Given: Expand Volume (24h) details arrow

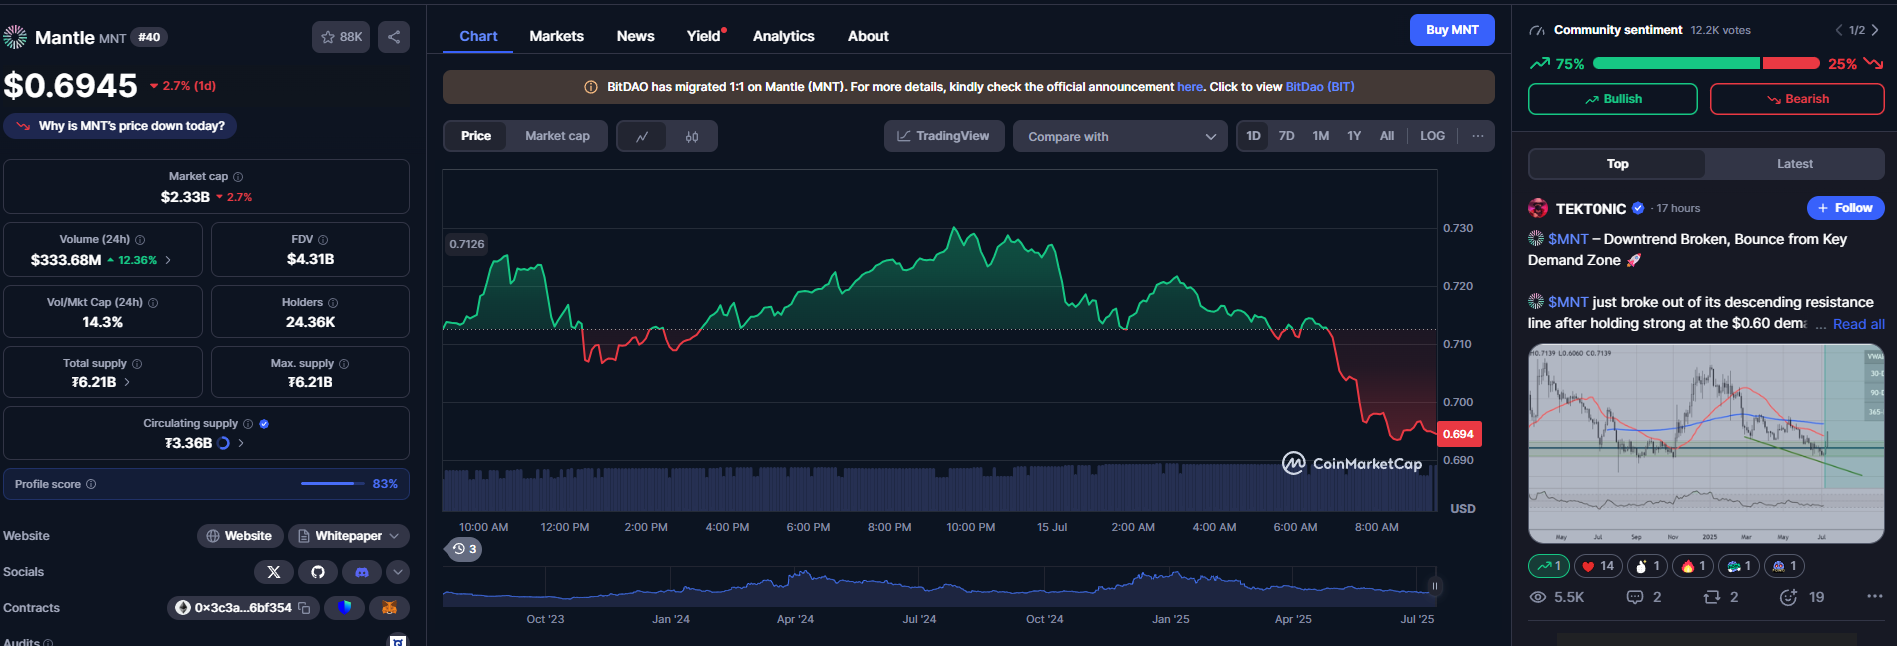Looking at the screenshot, I should [x=168, y=260].
